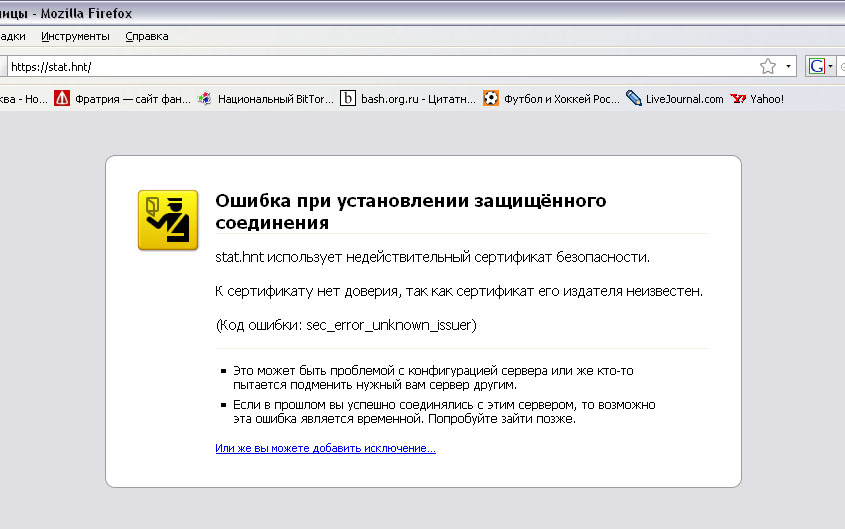Image resolution: width=845 pixels, height=529 pixels.
Task: Click the Фратрия bookmark red icon
Action: [62, 99]
